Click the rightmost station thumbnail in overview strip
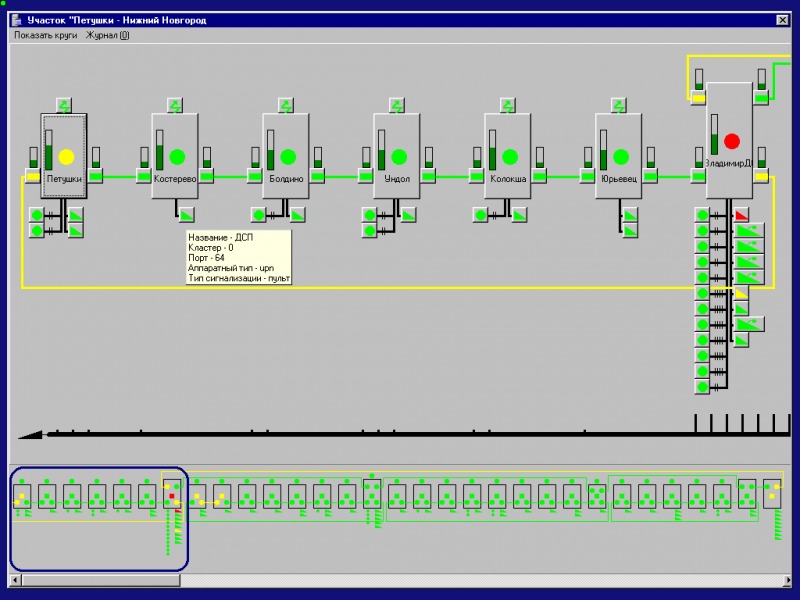The image size is (800, 600). [772, 494]
